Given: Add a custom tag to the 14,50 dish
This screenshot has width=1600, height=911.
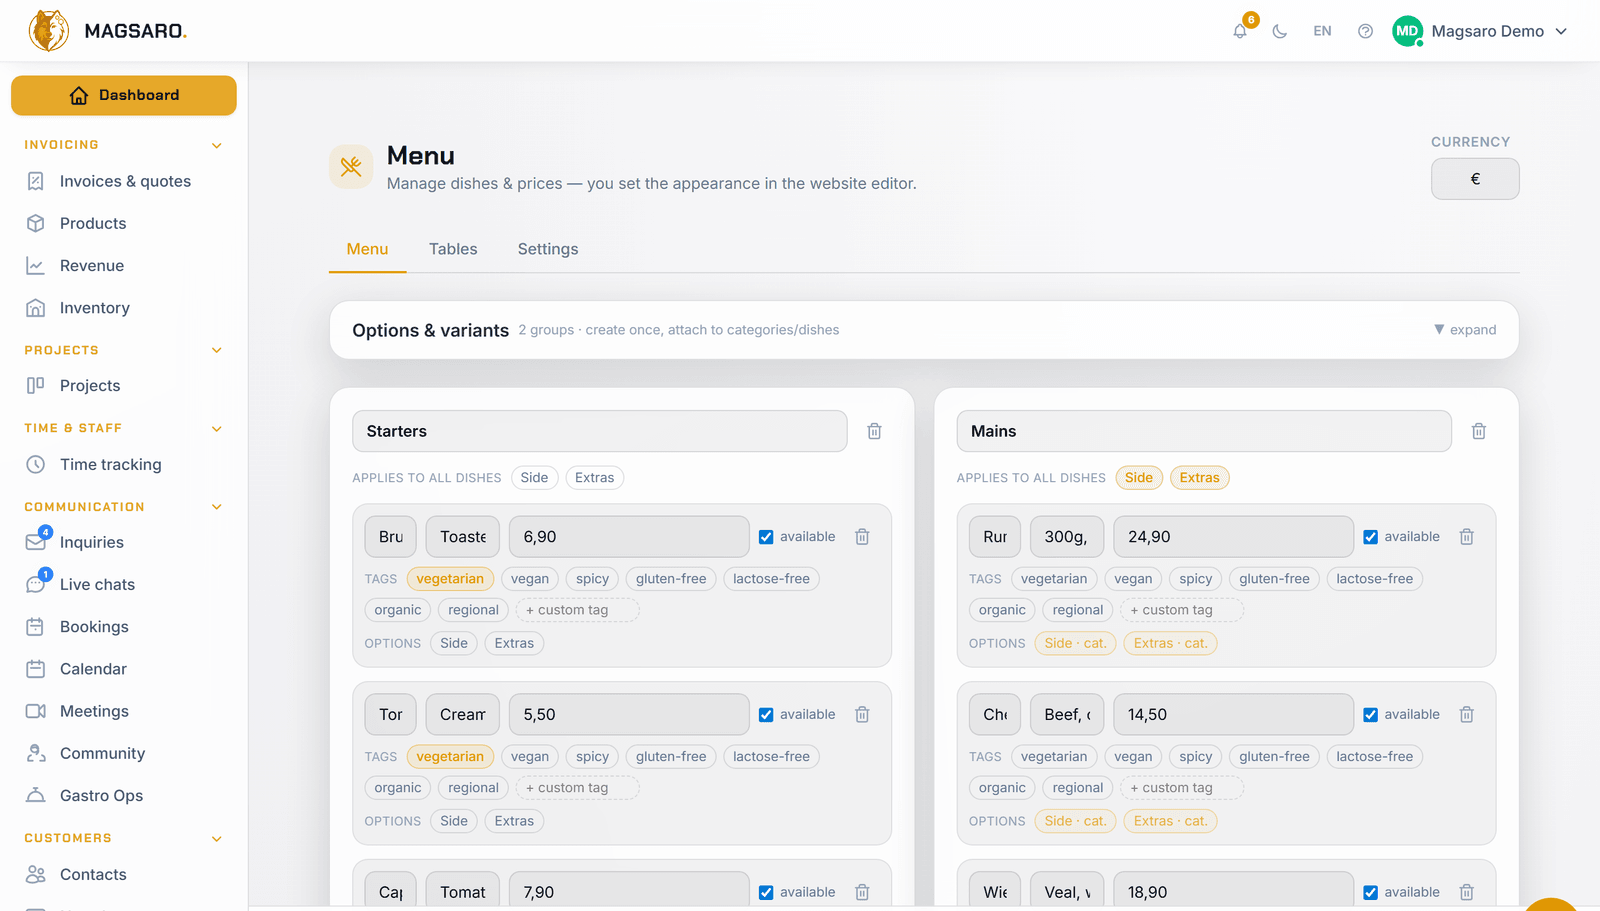Looking at the screenshot, I should click(1182, 788).
